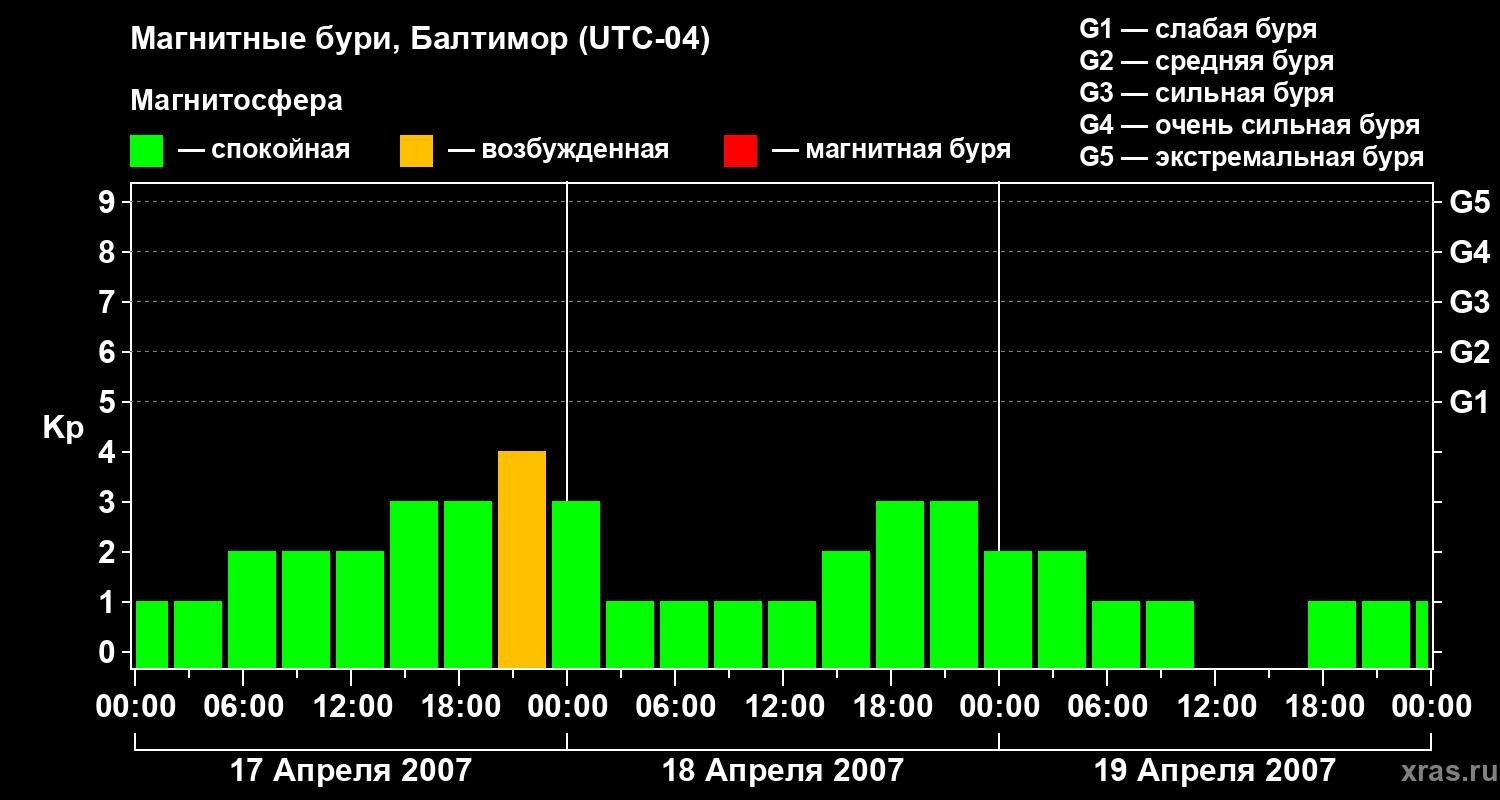
Task: Click 'G5 — экстремальная буря' description
Action: point(1251,157)
